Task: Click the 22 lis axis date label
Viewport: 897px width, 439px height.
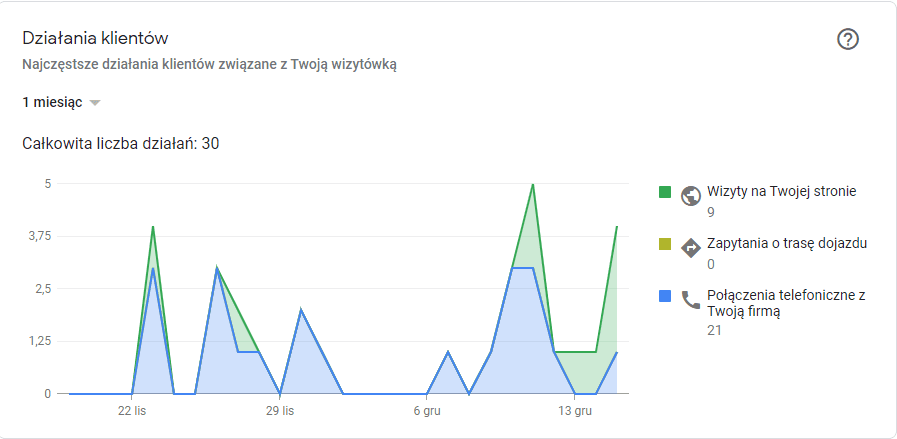Action: pos(132,411)
